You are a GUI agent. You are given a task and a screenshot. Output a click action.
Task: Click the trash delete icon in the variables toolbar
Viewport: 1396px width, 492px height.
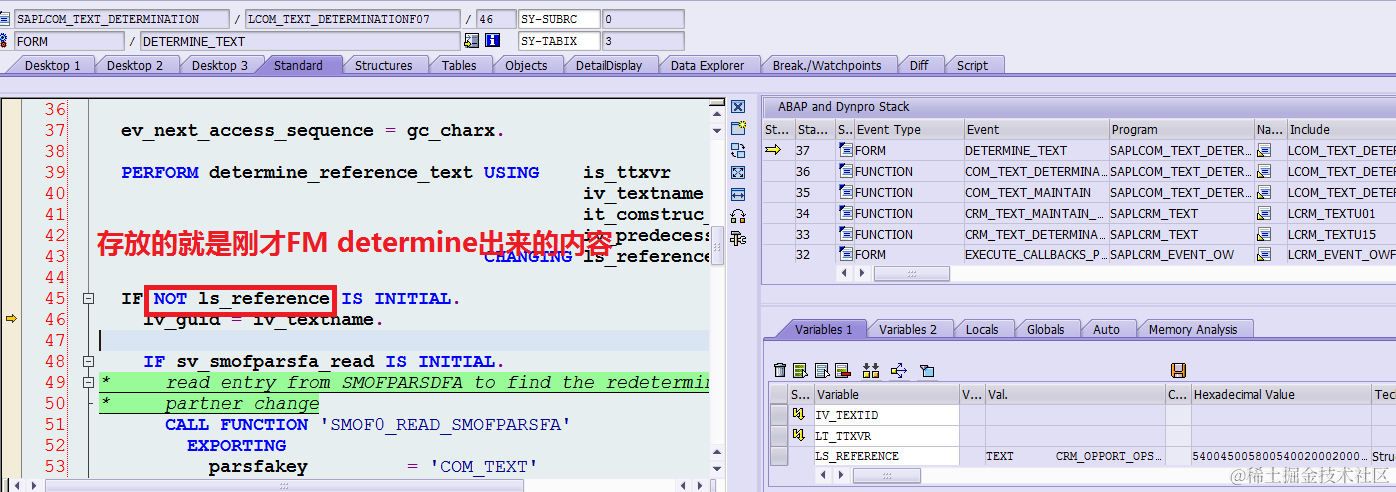coord(780,370)
